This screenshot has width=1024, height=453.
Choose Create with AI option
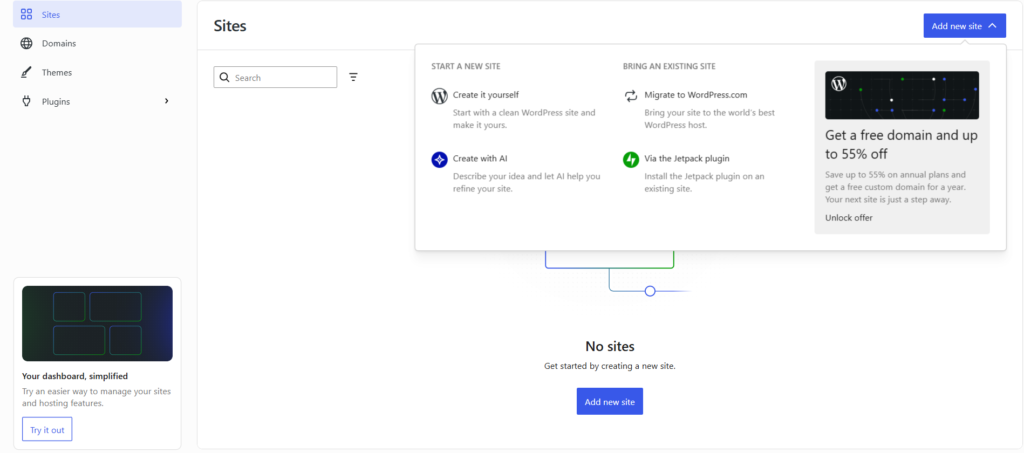pyautogui.click(x=480, y=158)
